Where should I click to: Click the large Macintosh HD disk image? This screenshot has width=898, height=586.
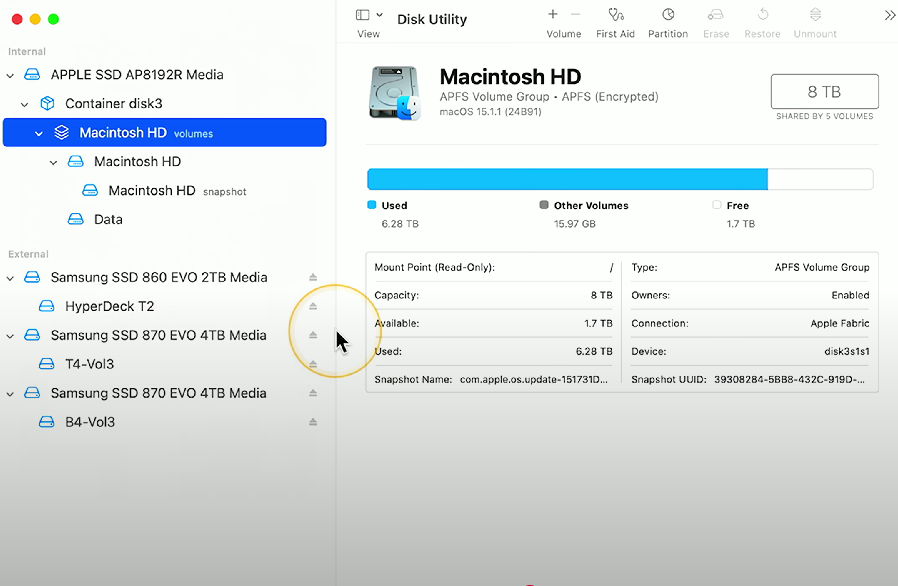(x=395, y=93)
